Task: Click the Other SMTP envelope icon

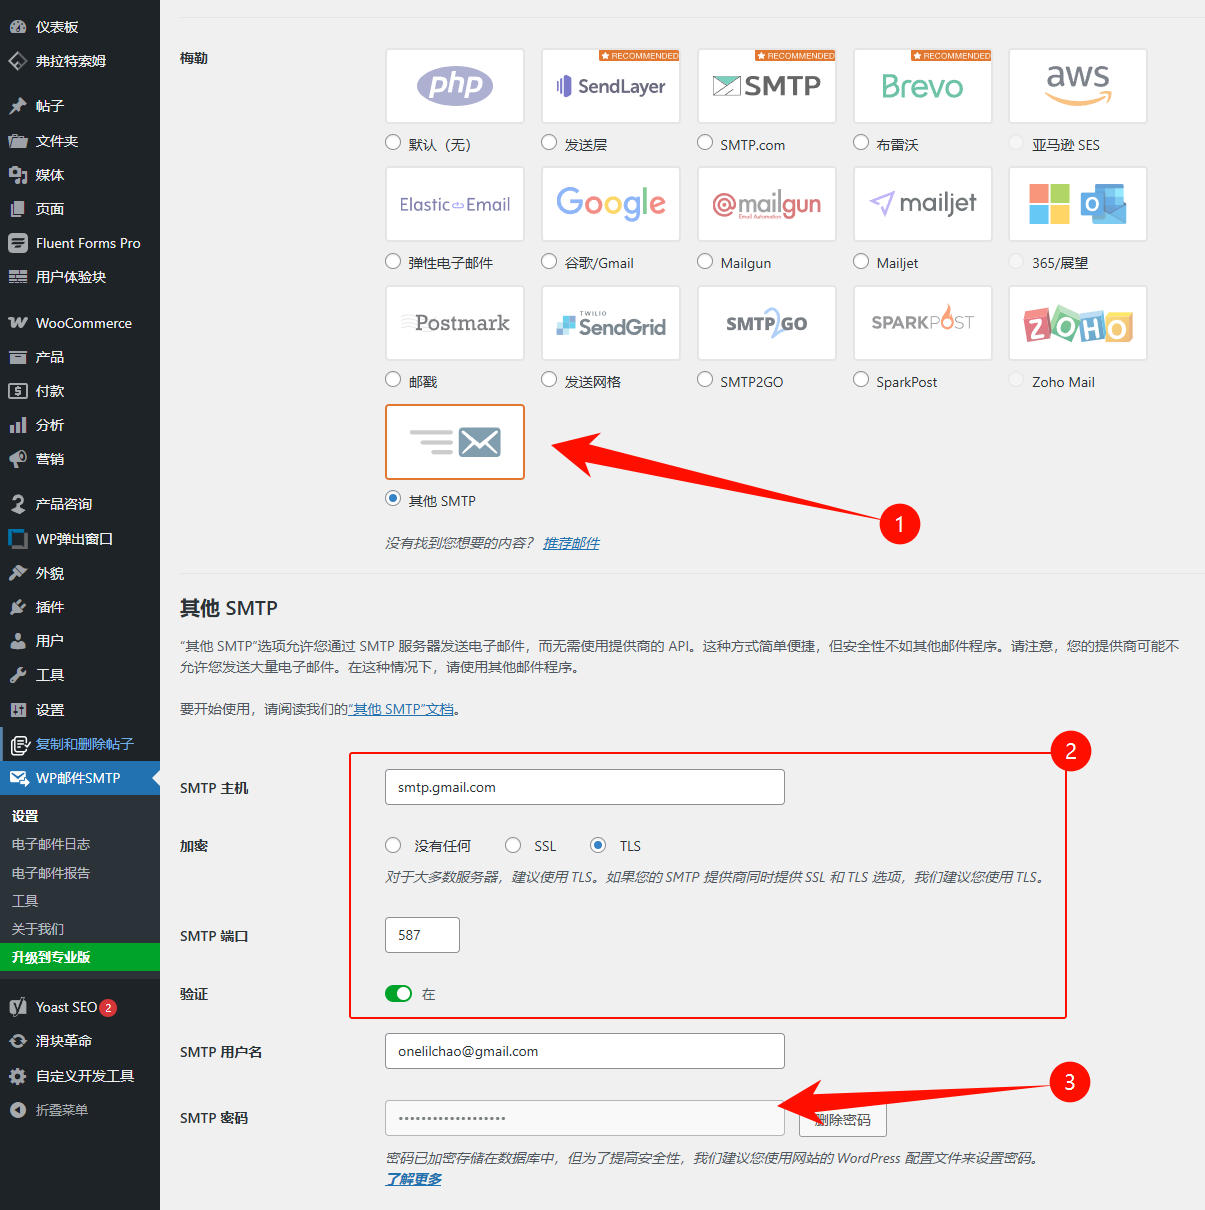Action: (x=455, y=442)
